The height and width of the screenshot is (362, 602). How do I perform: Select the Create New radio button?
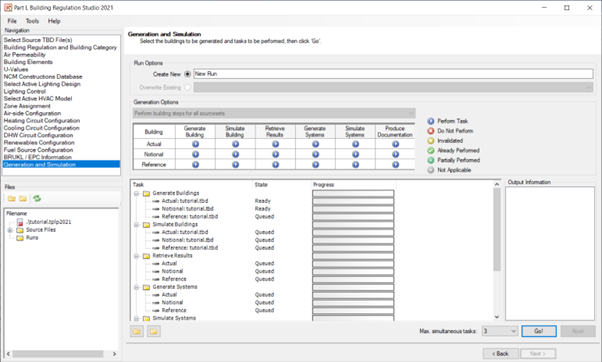(187, 74)
